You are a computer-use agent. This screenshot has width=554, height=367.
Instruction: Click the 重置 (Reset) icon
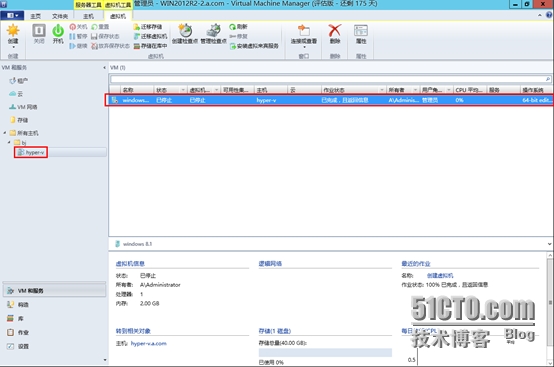pyautogui.click(x=94, y=27)
